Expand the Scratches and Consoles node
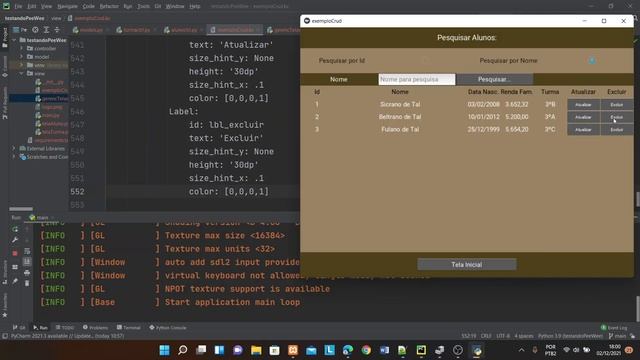640x360 pixels. 14,157
